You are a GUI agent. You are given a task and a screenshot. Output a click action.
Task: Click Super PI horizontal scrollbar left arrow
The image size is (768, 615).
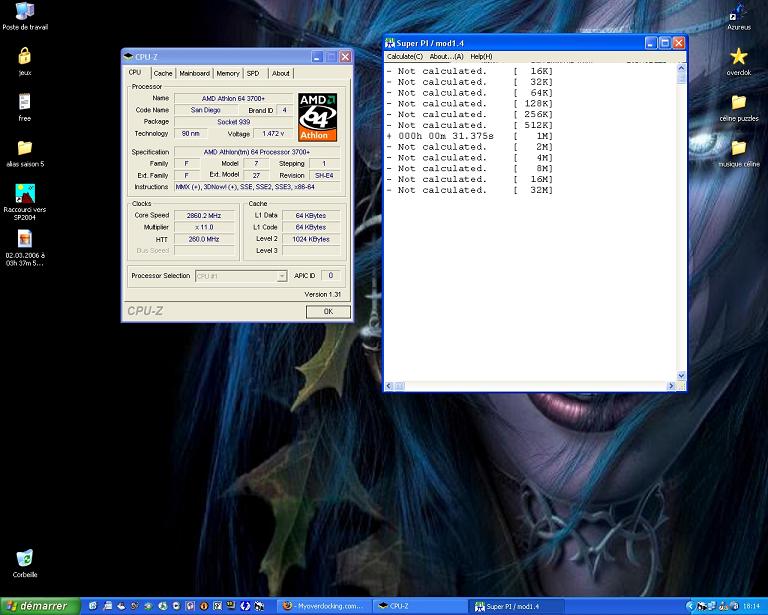pyautogui.click(x=389, y=386)
